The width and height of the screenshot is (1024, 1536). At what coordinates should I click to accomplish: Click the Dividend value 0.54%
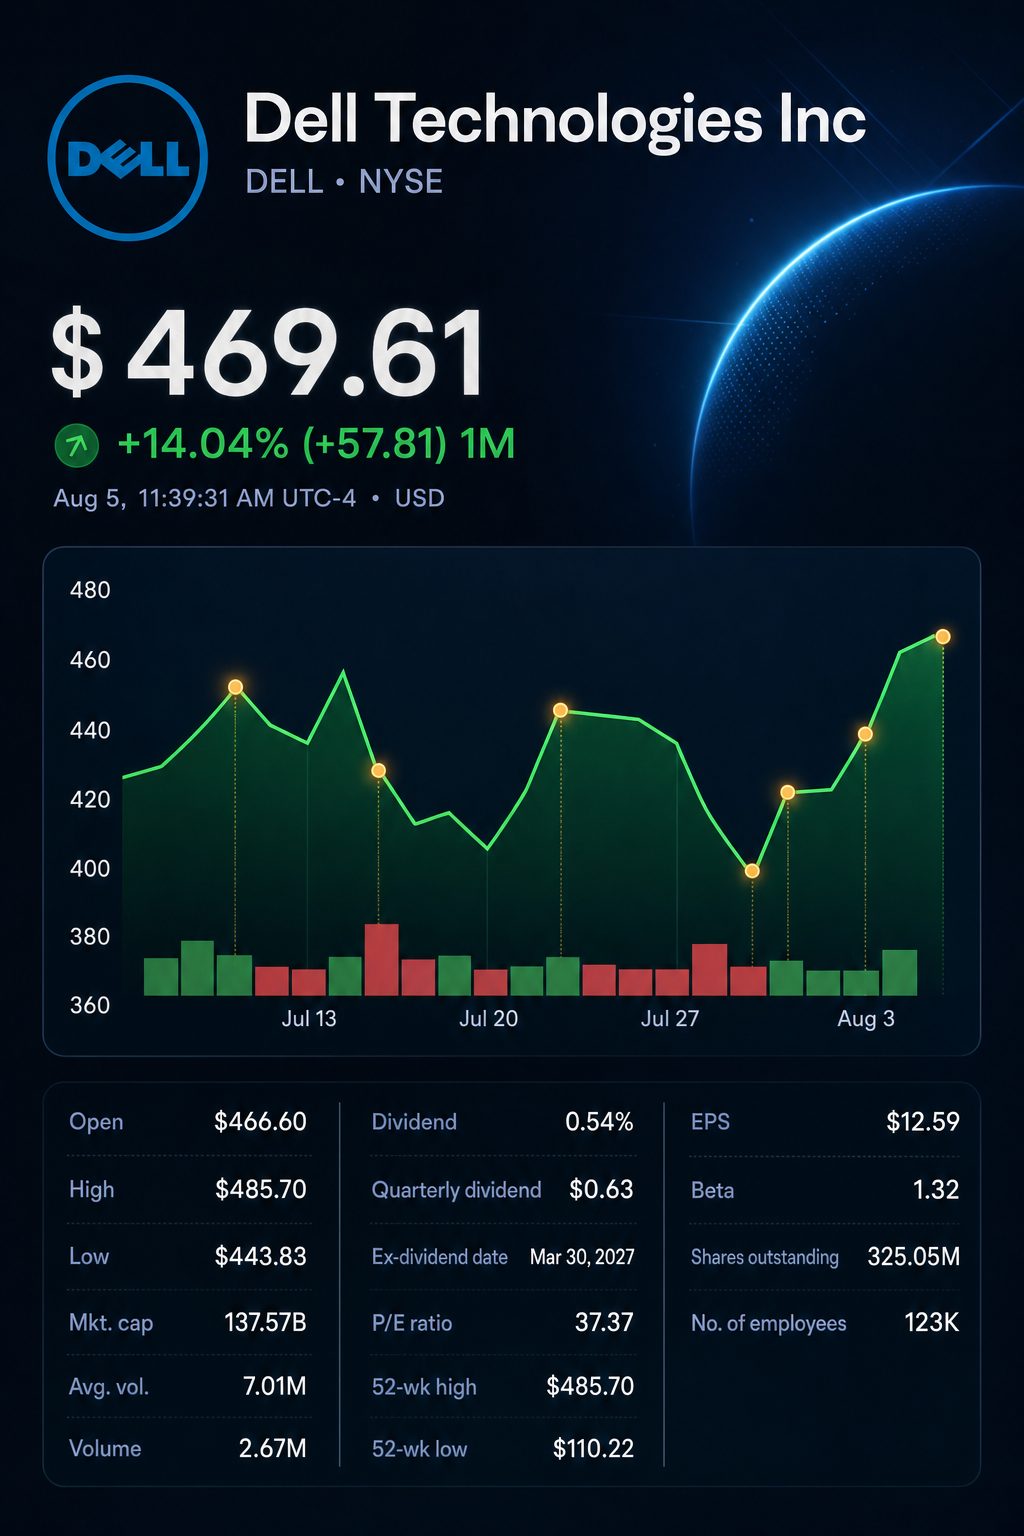(x=599, y=1122)
